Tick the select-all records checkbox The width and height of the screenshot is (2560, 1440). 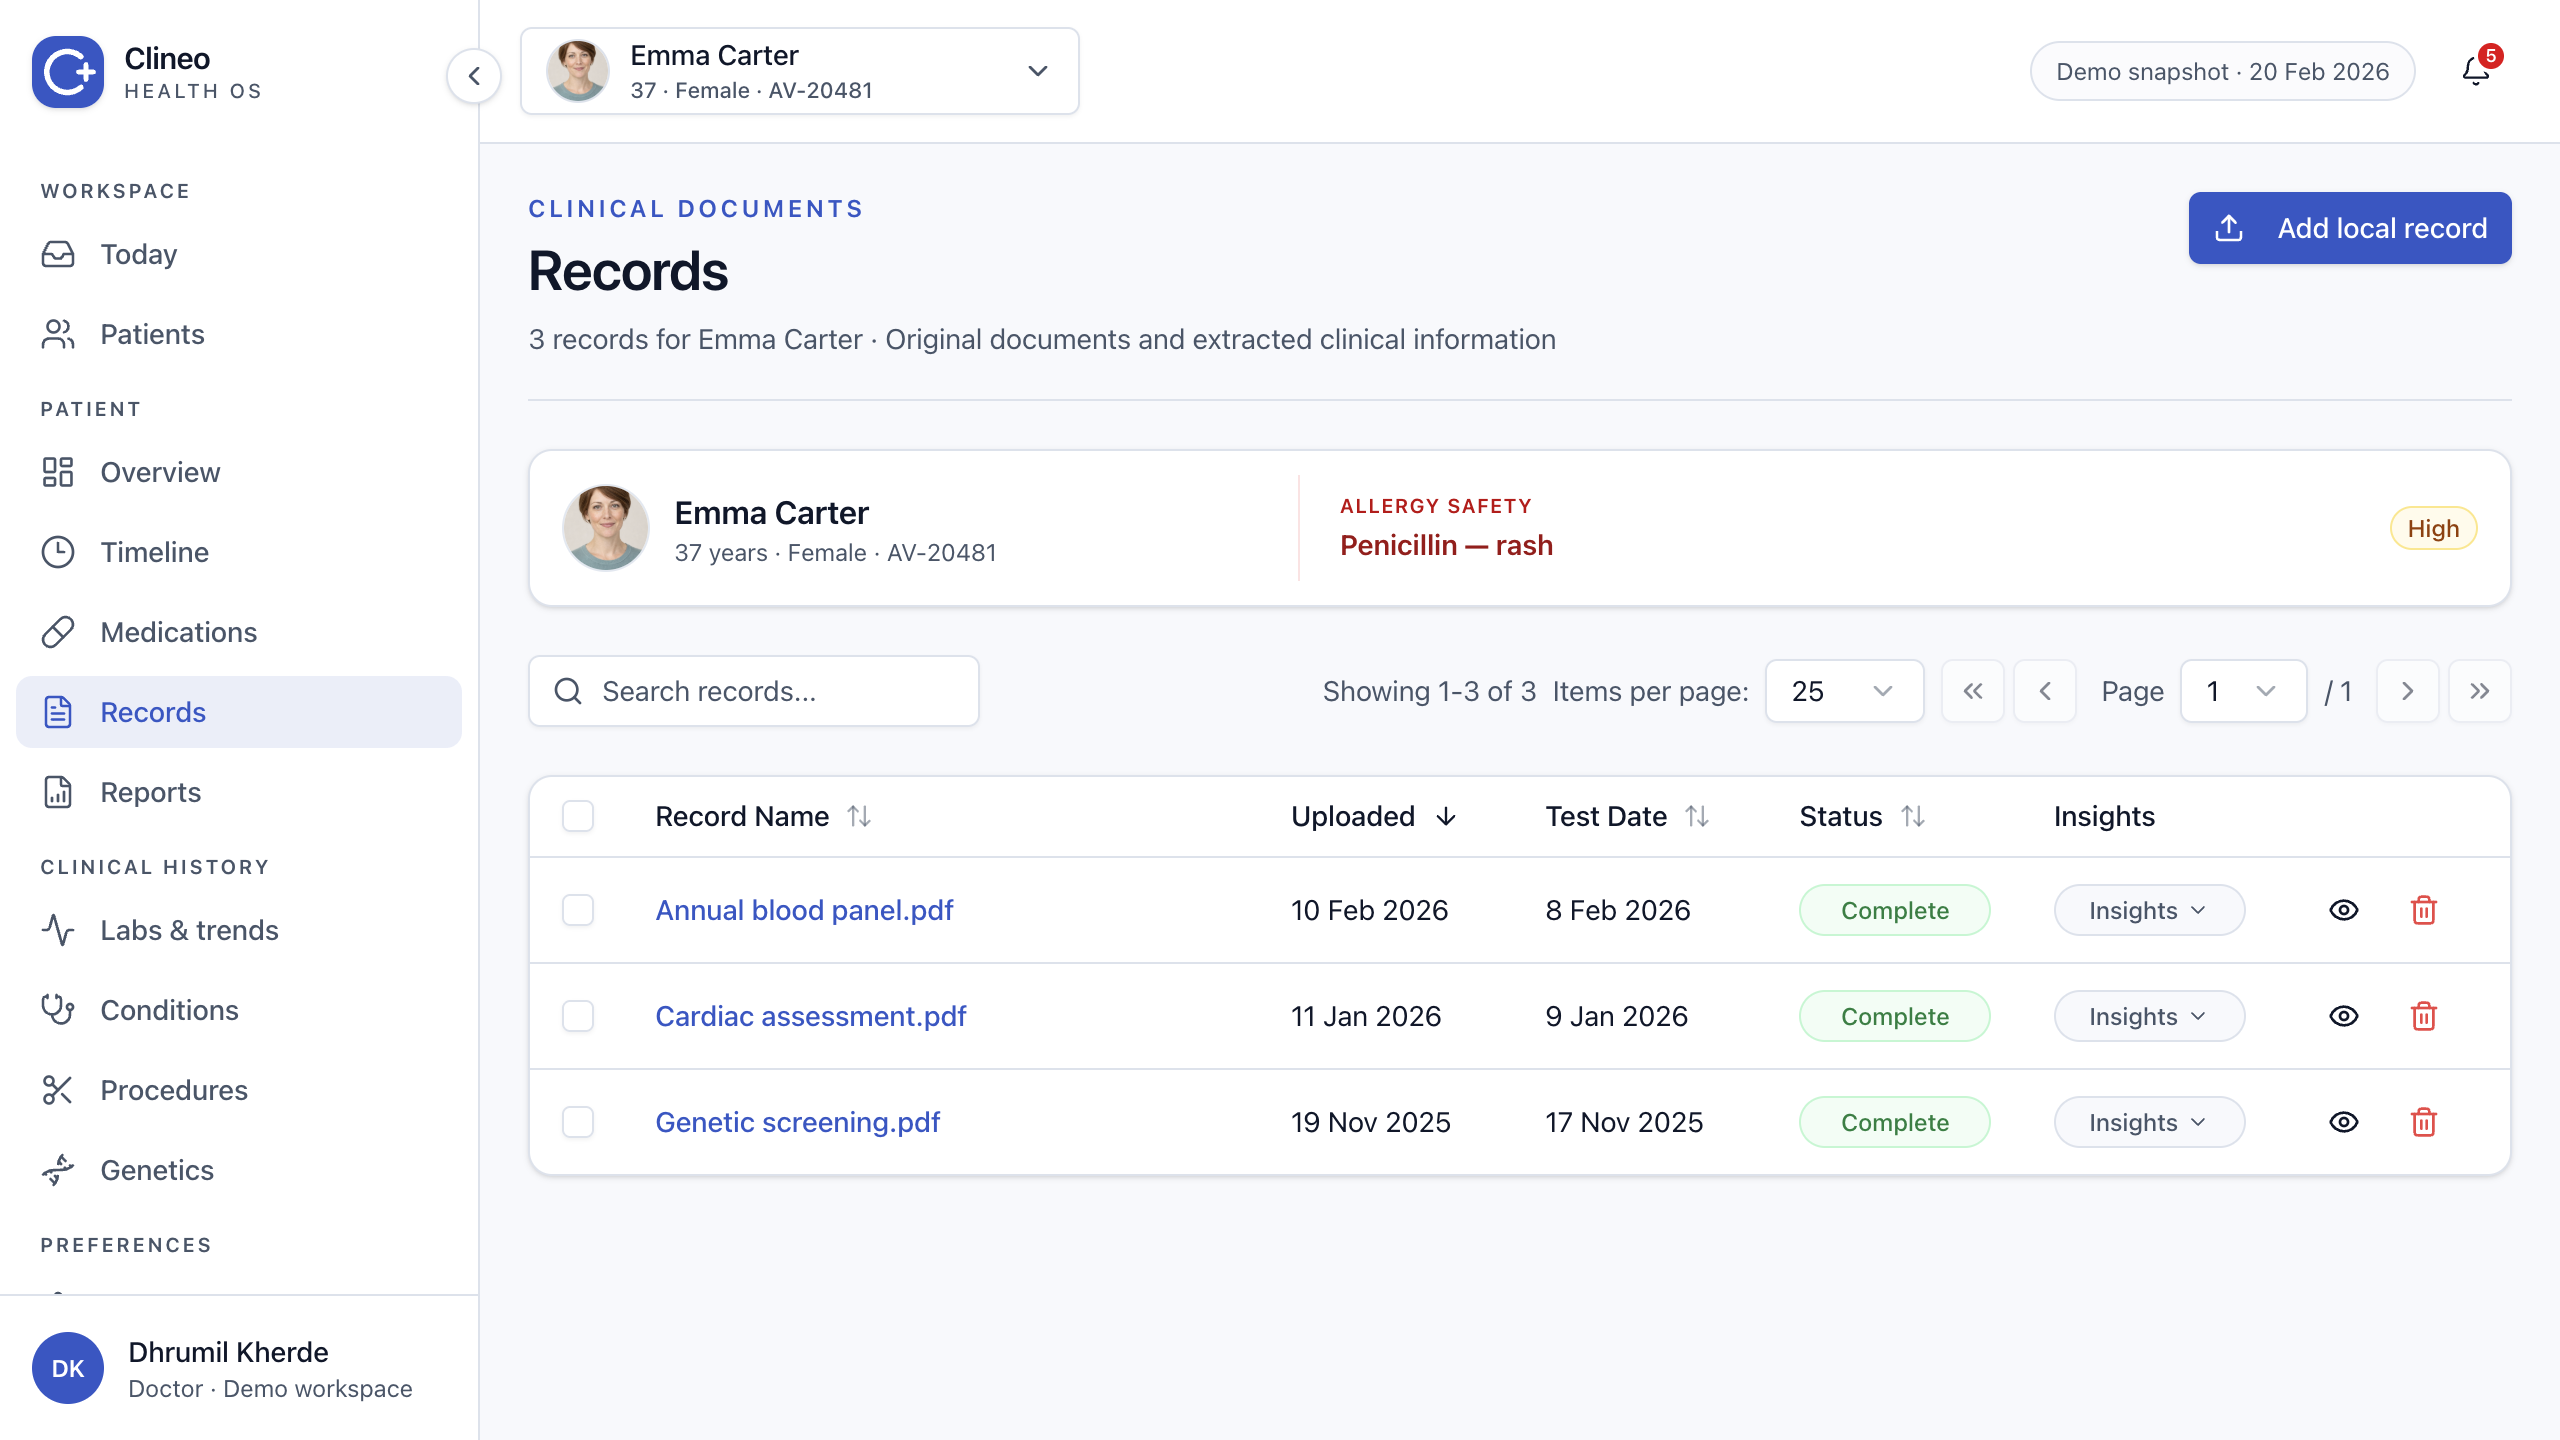tap(578, 816)
